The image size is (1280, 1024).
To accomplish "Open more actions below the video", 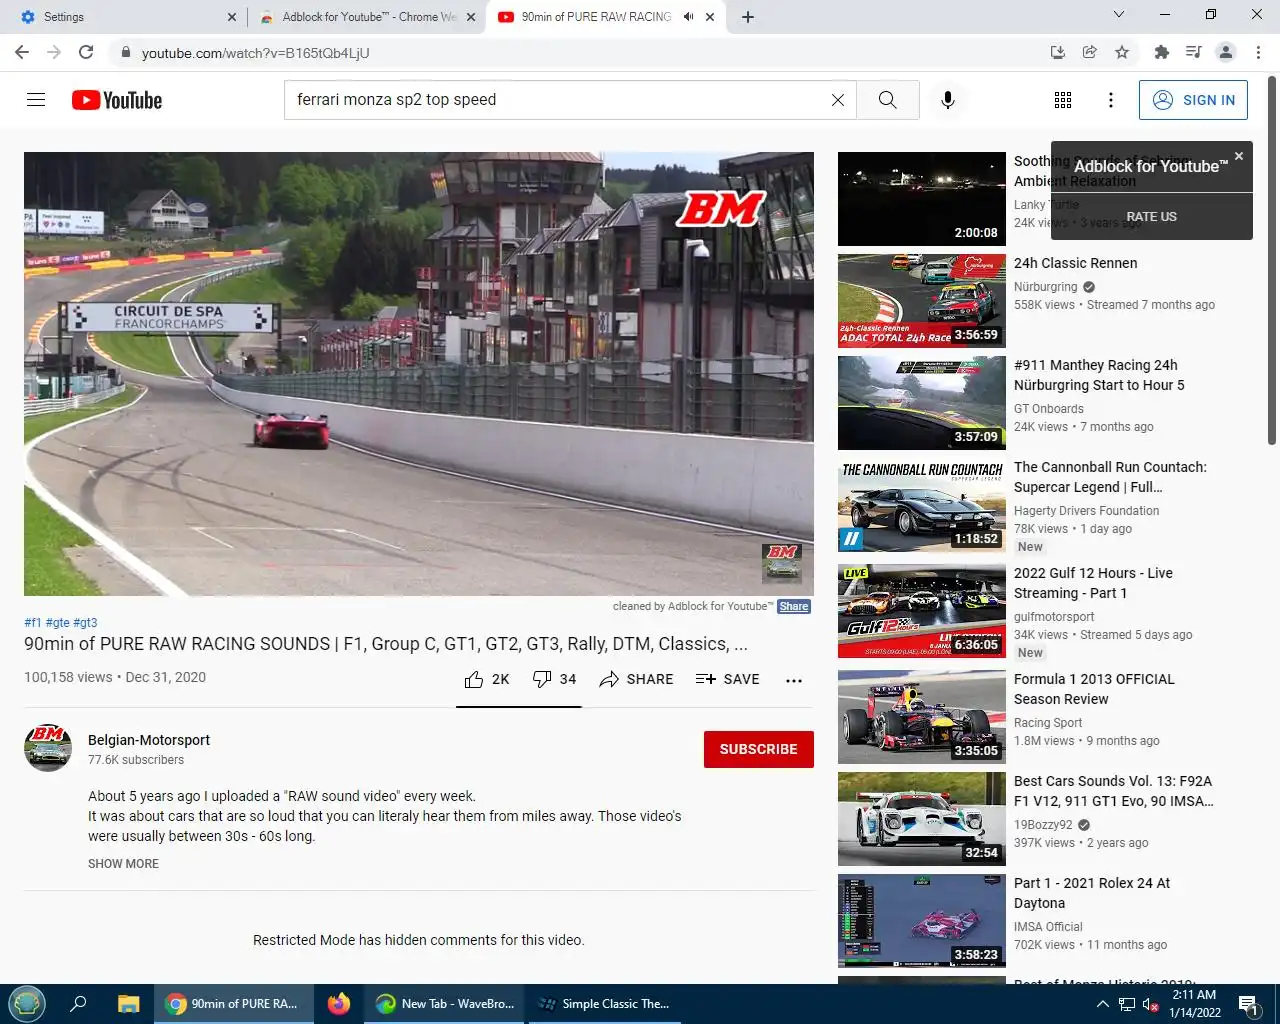I will click(794, 680).
